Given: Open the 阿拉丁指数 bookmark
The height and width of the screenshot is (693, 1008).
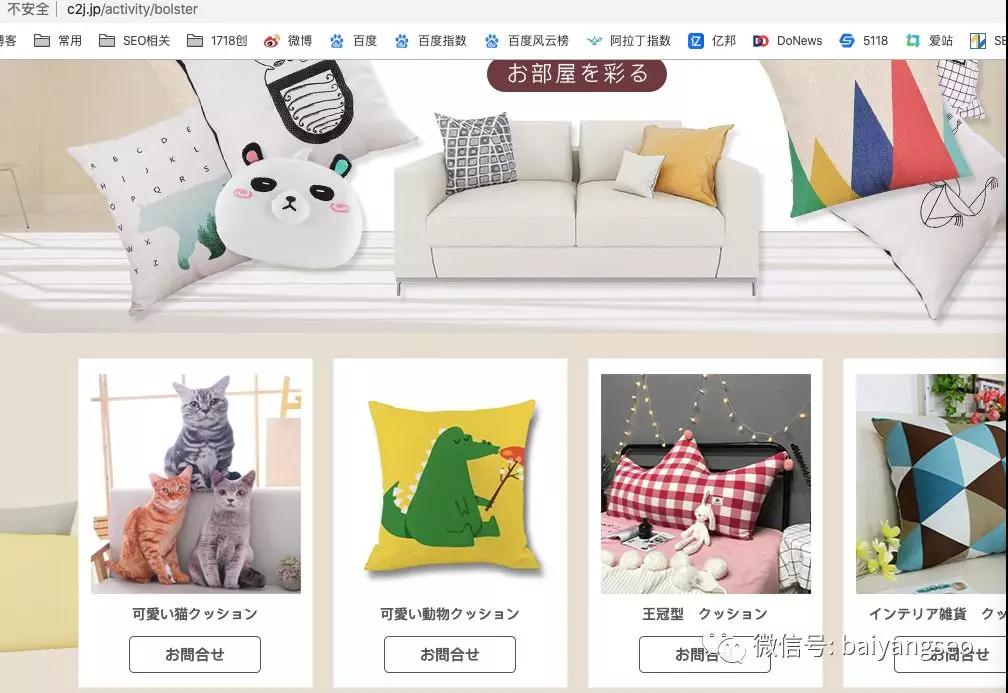Looking at the screenshot, I should 629,40.
